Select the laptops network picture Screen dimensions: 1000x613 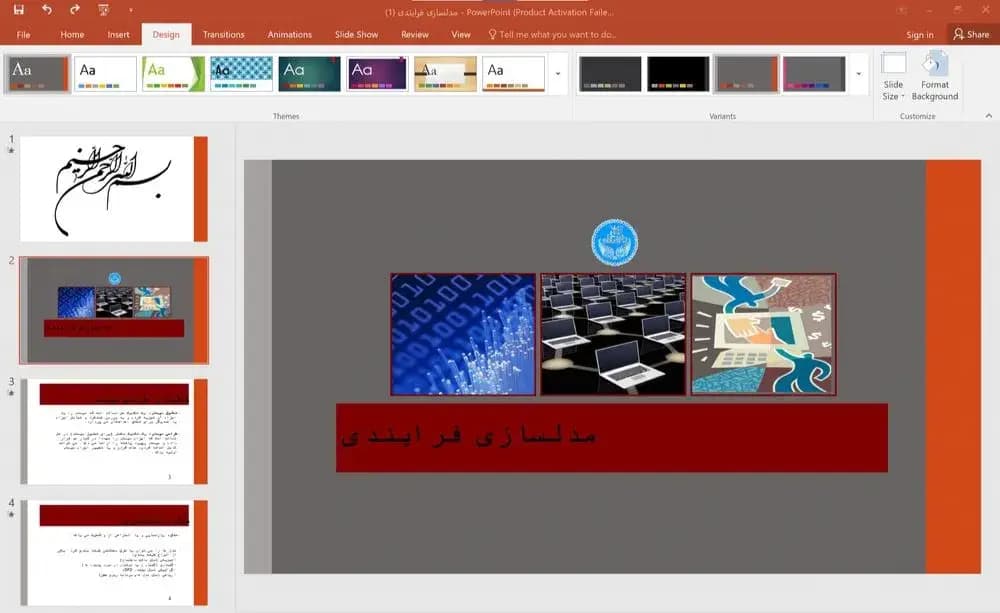[x=614, y=335]
